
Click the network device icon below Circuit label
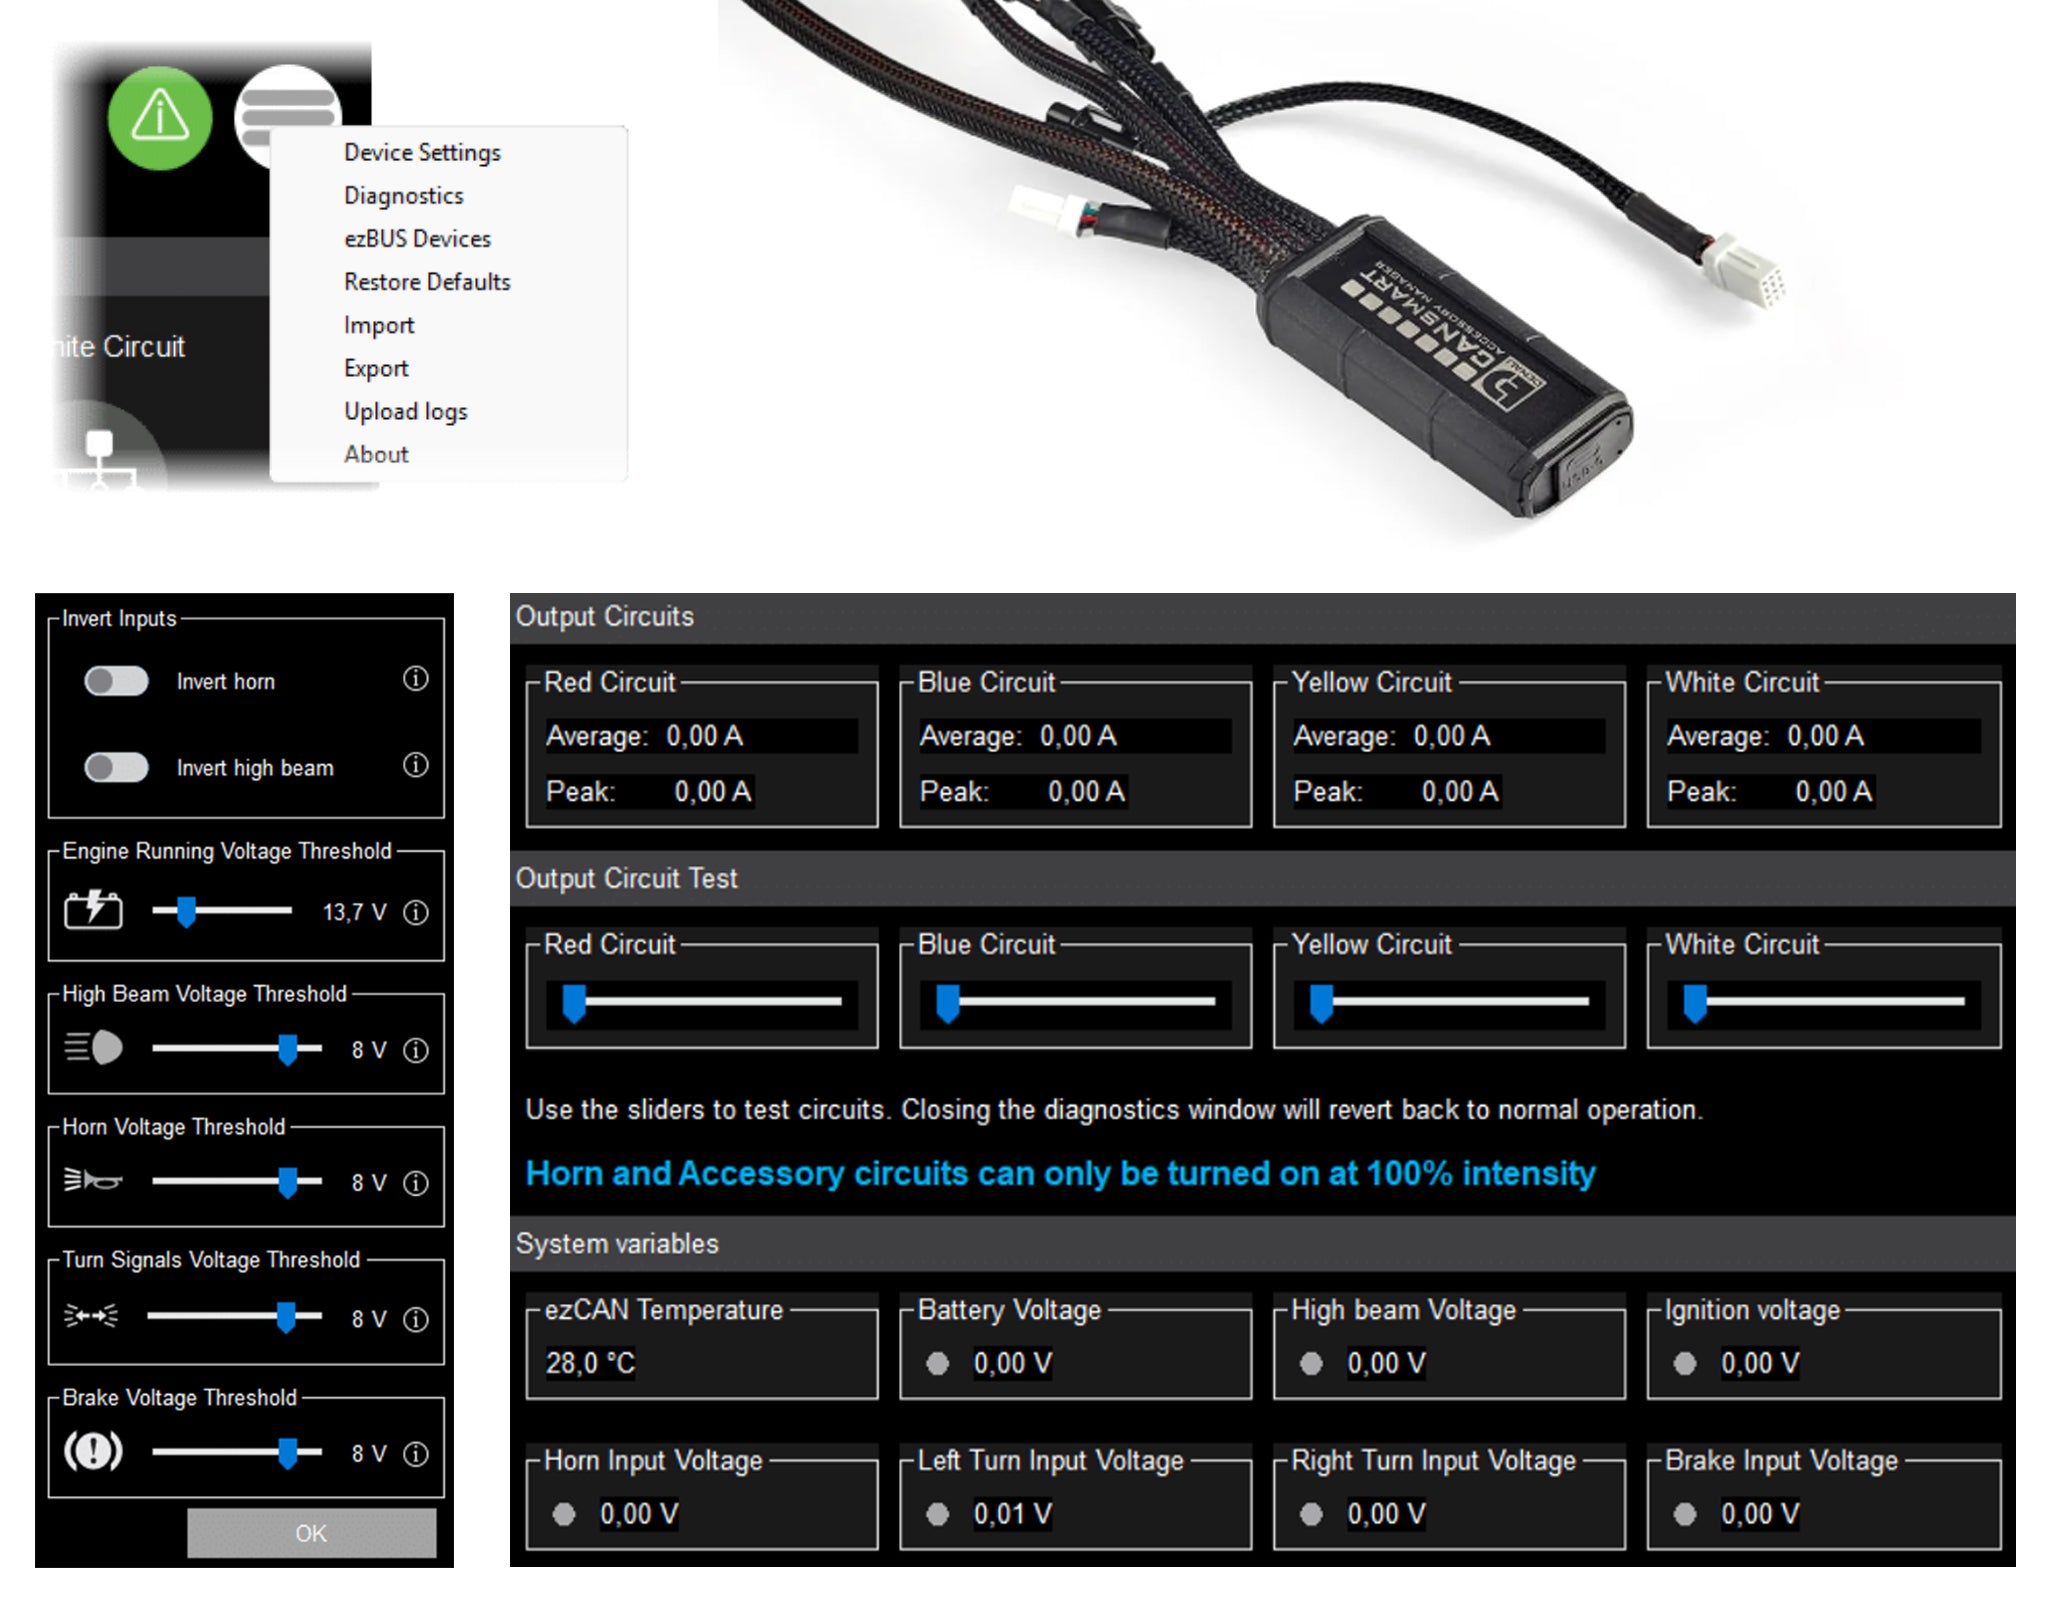(98, 462)
